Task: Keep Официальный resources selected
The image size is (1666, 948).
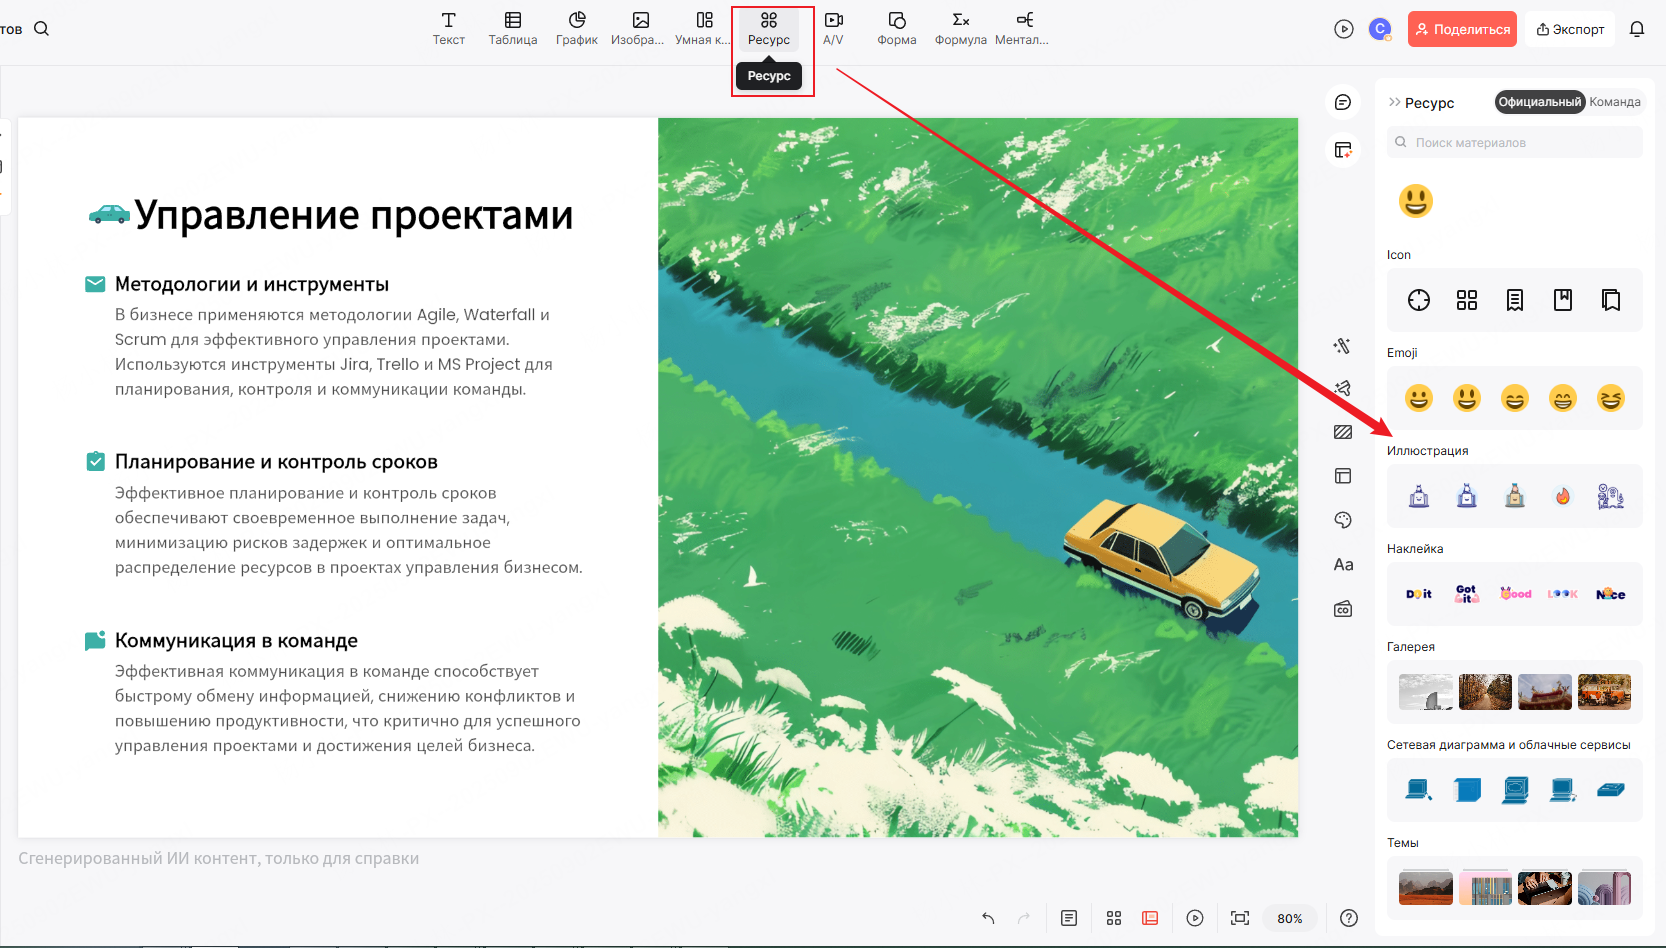Action: [1539, 101]
